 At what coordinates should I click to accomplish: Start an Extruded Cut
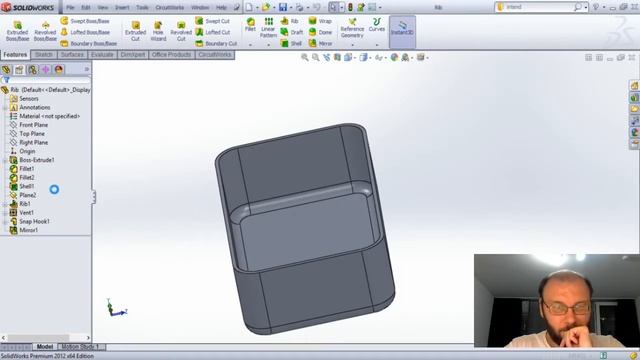(136, 31)
